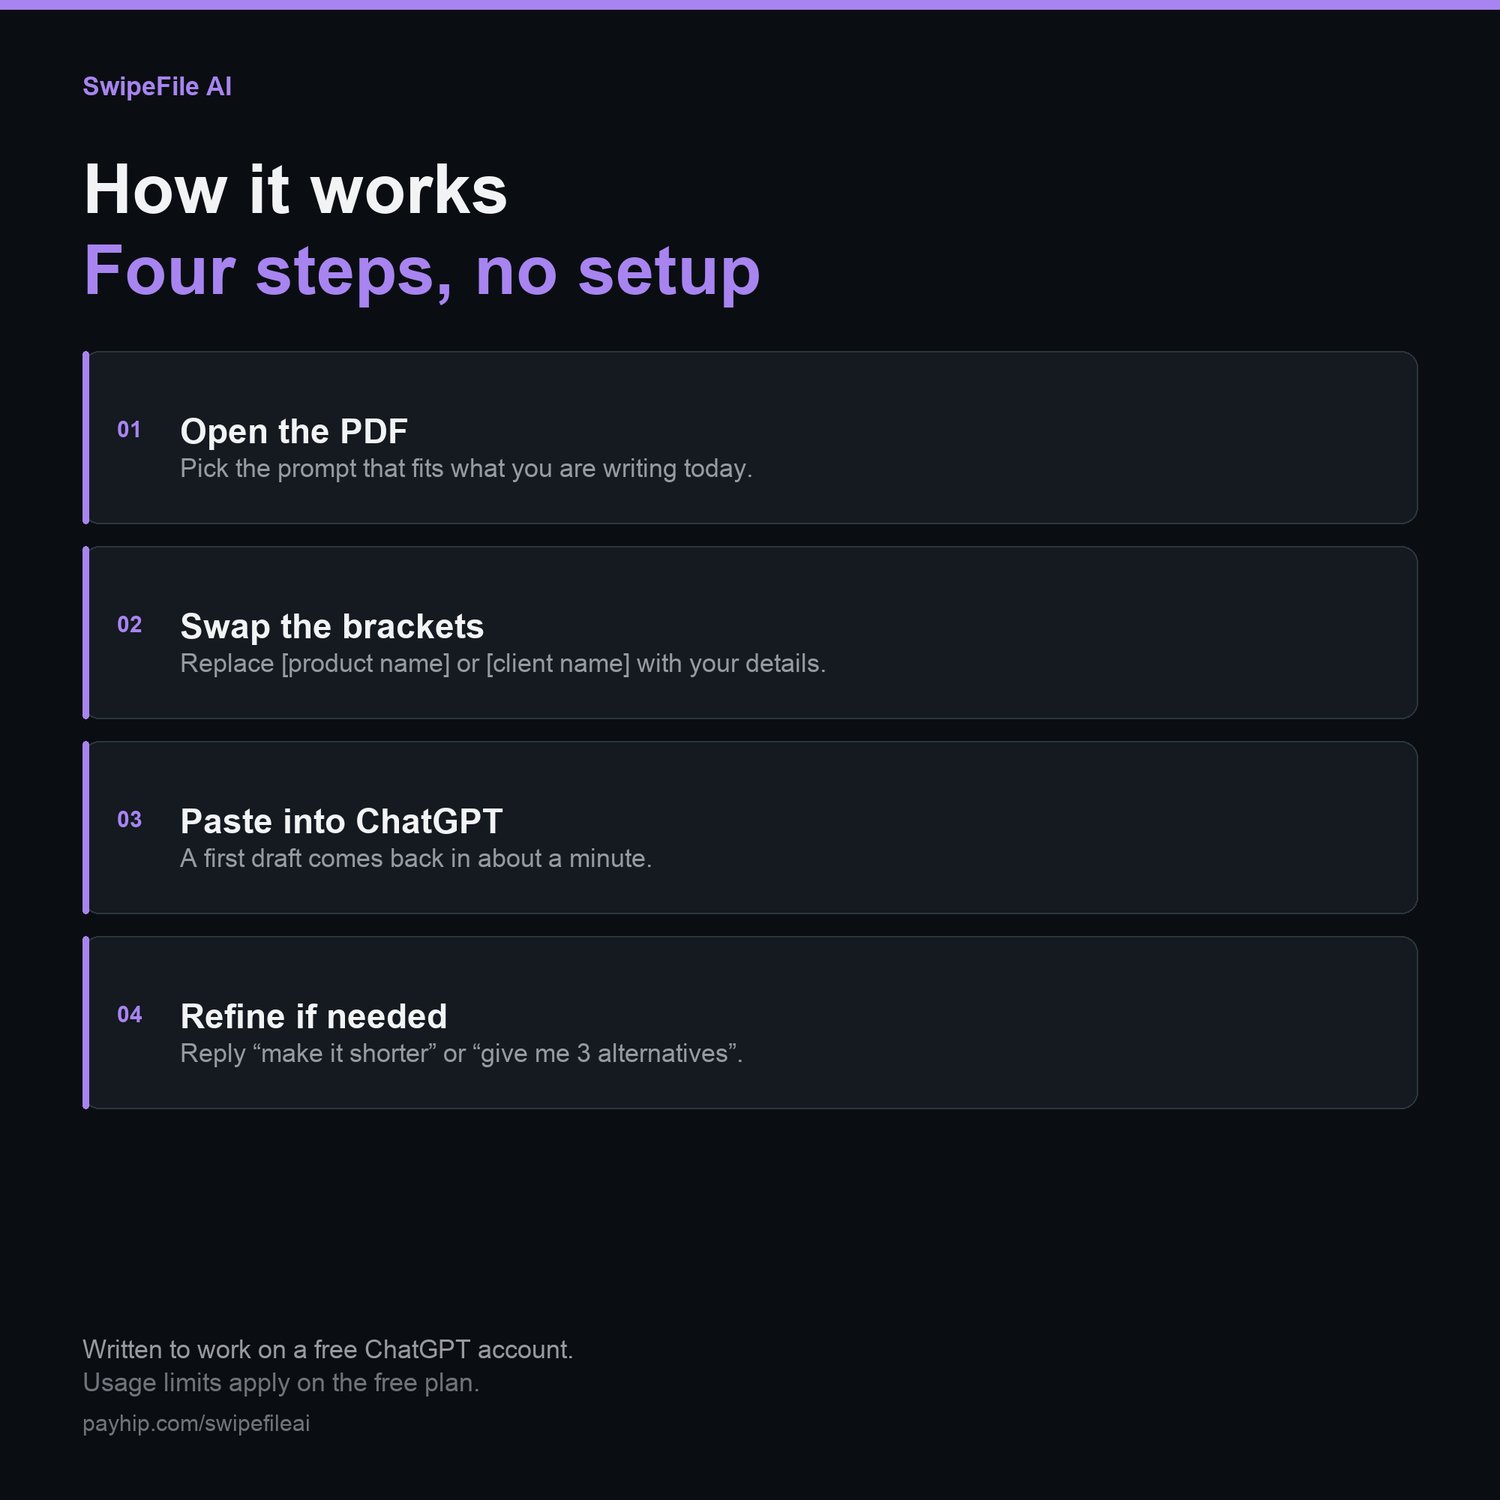The height and width of the screenshot is (1500, 1500).
Task: Click the 'Pick the prompt that fits' description
Action: coord(466,469)
